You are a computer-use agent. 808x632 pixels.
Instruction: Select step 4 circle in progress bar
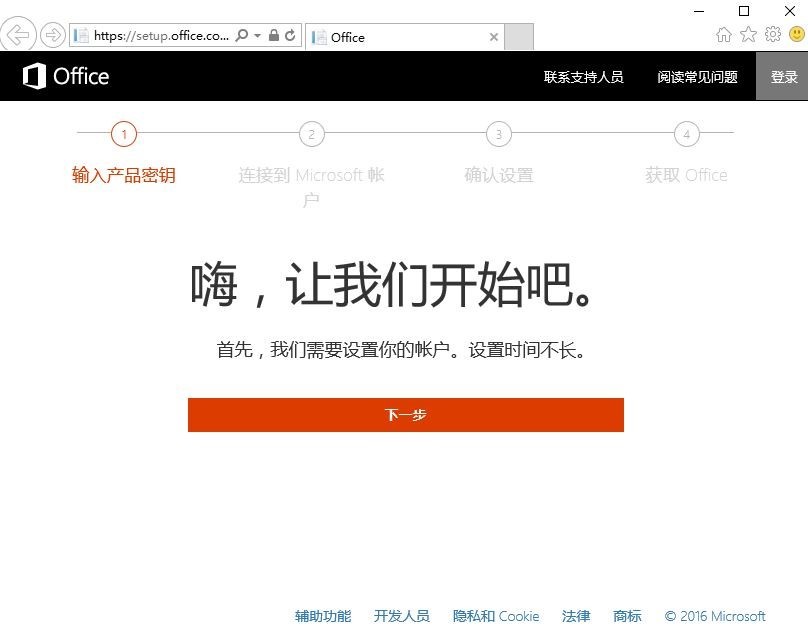(687, 134)
